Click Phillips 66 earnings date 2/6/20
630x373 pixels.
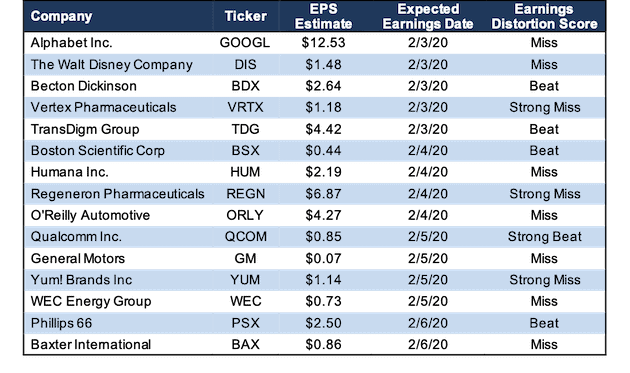coord(428,323)
